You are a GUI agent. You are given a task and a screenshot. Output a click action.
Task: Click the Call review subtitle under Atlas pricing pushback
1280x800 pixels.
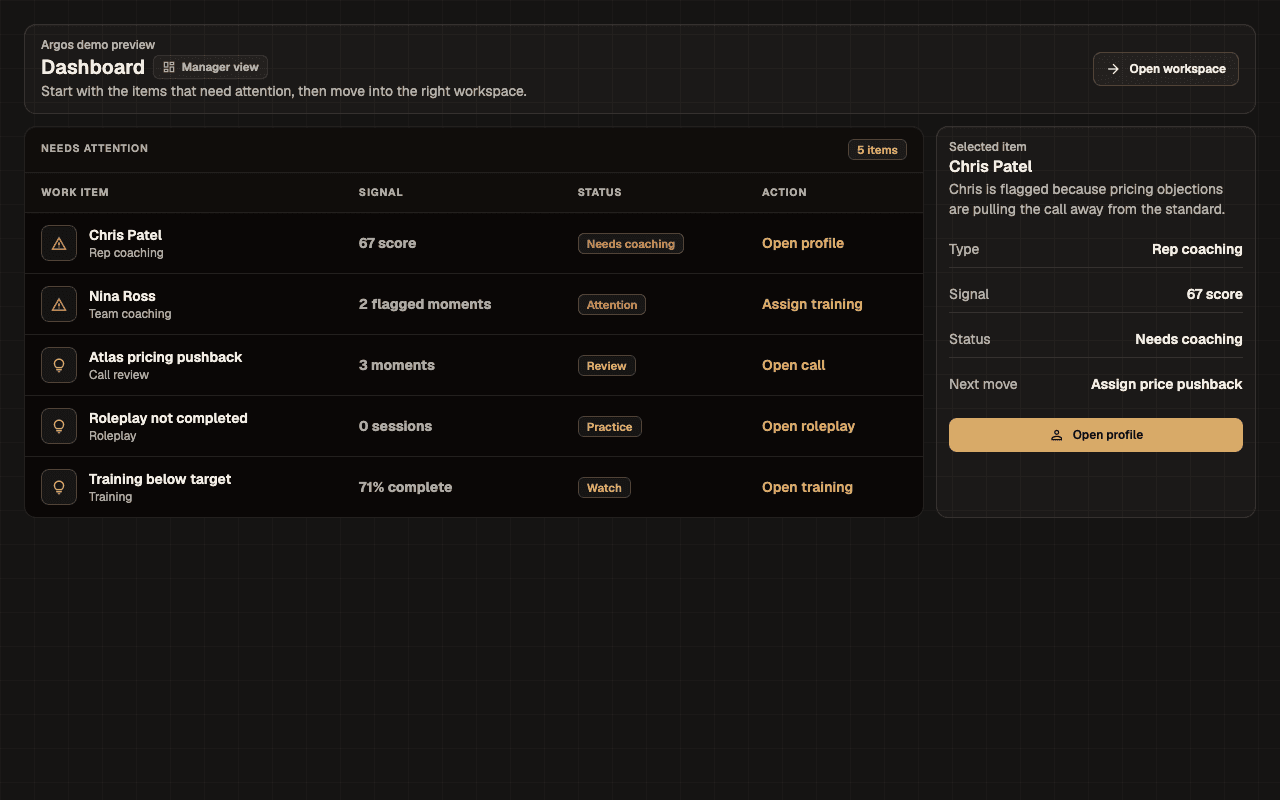[x=119, y=375]
